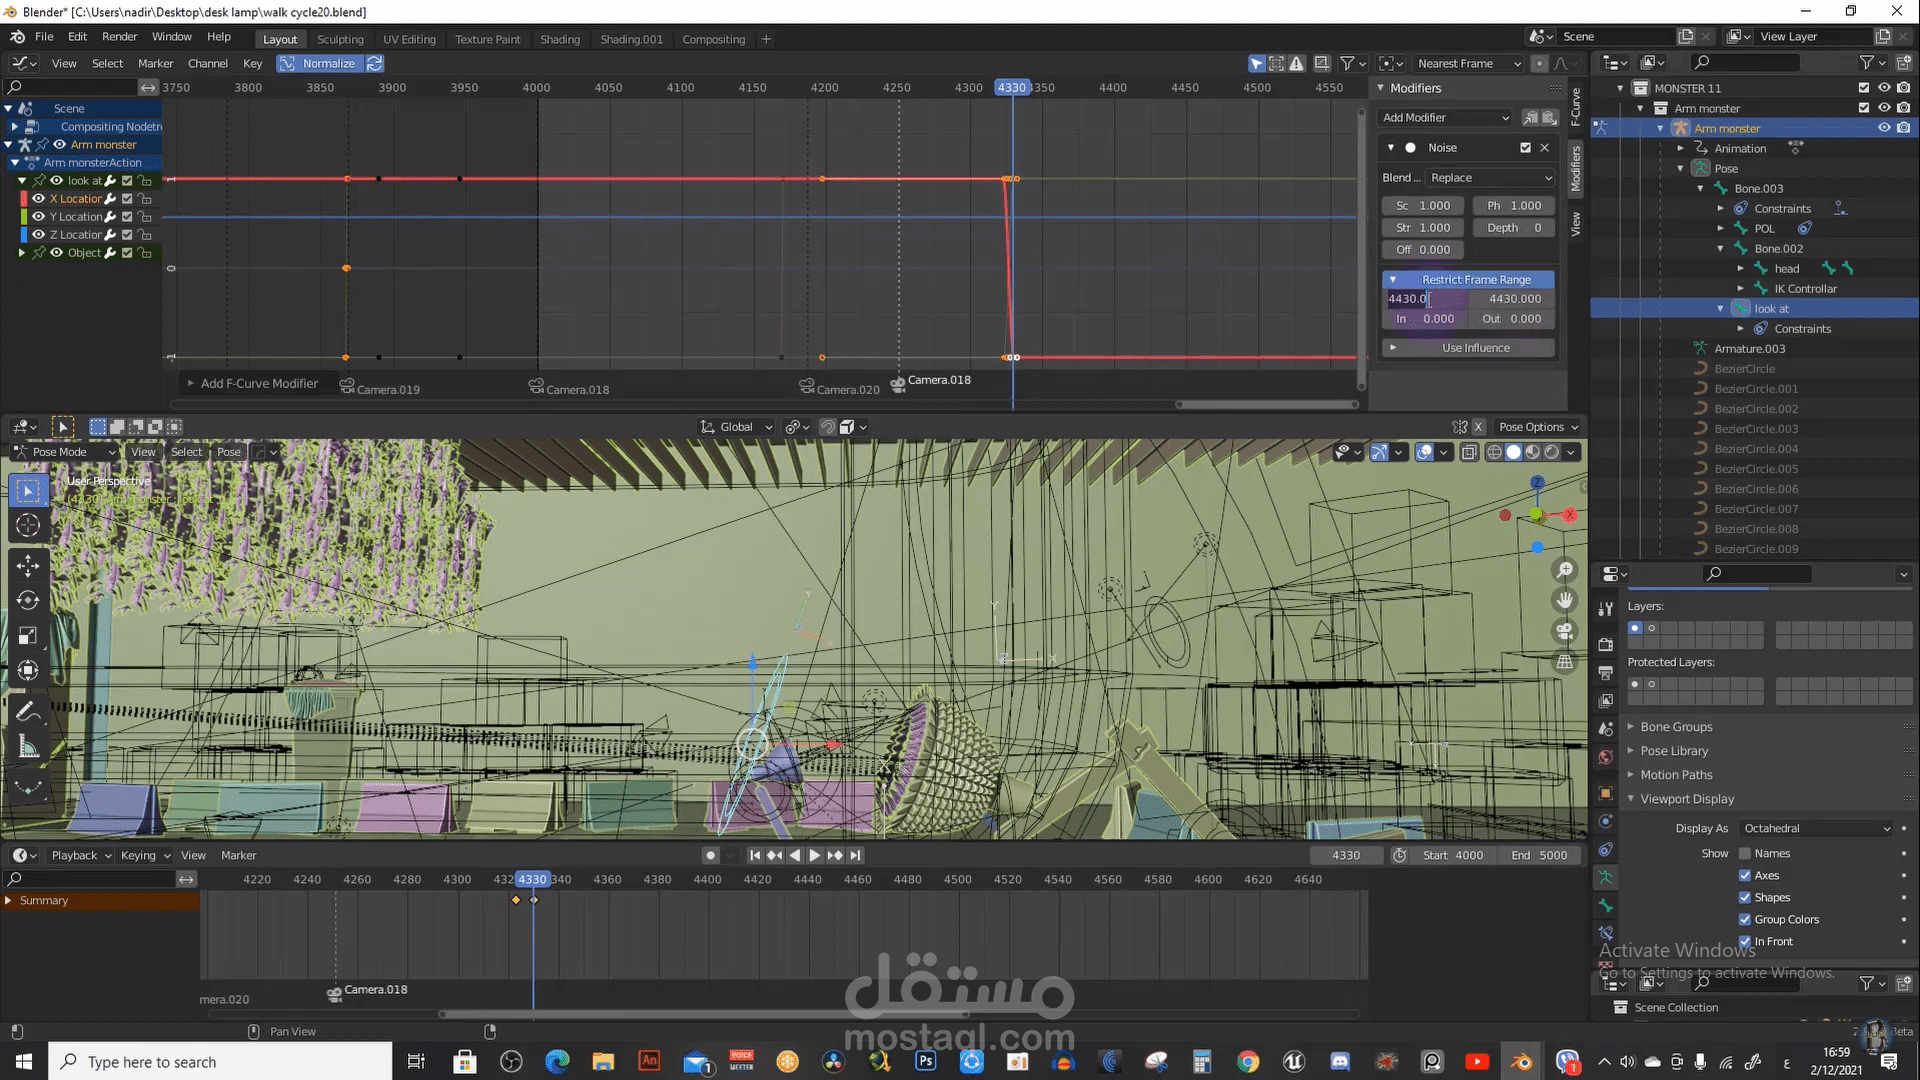Select the Scale tool
The image size is (1920, 1080).
[x=28, y=636]
